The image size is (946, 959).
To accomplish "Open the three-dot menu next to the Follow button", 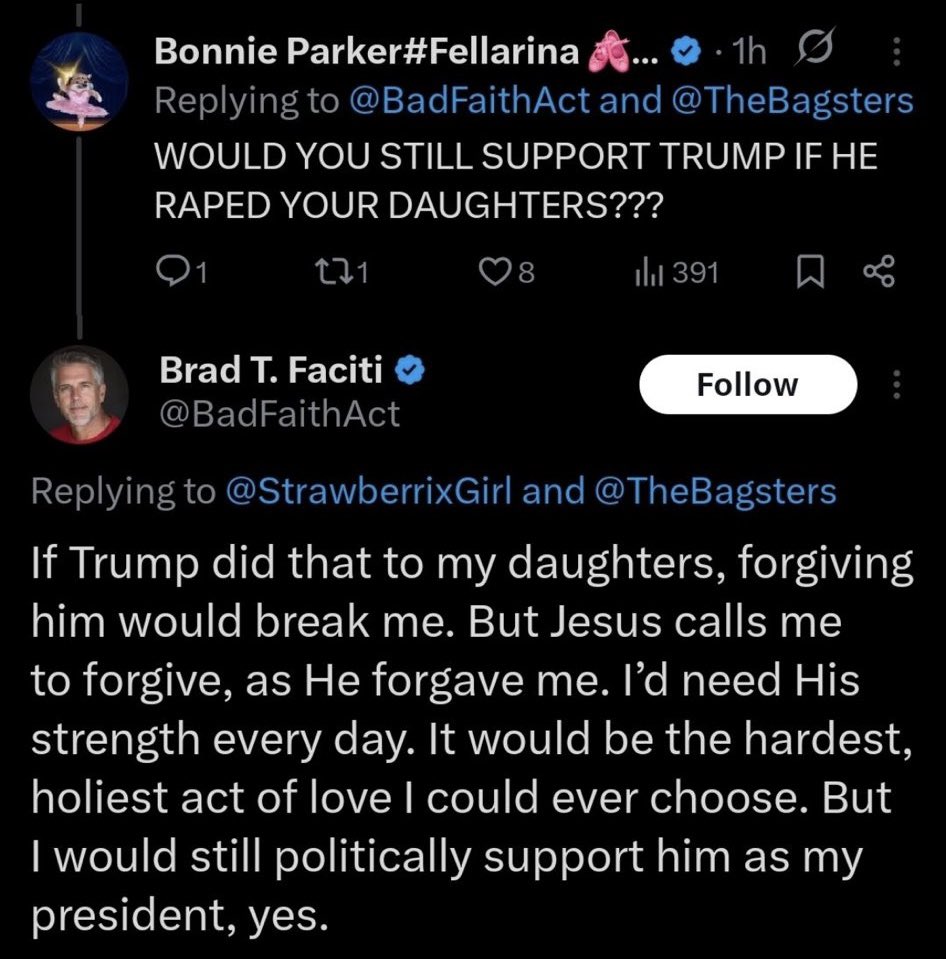I will [896, 384].
